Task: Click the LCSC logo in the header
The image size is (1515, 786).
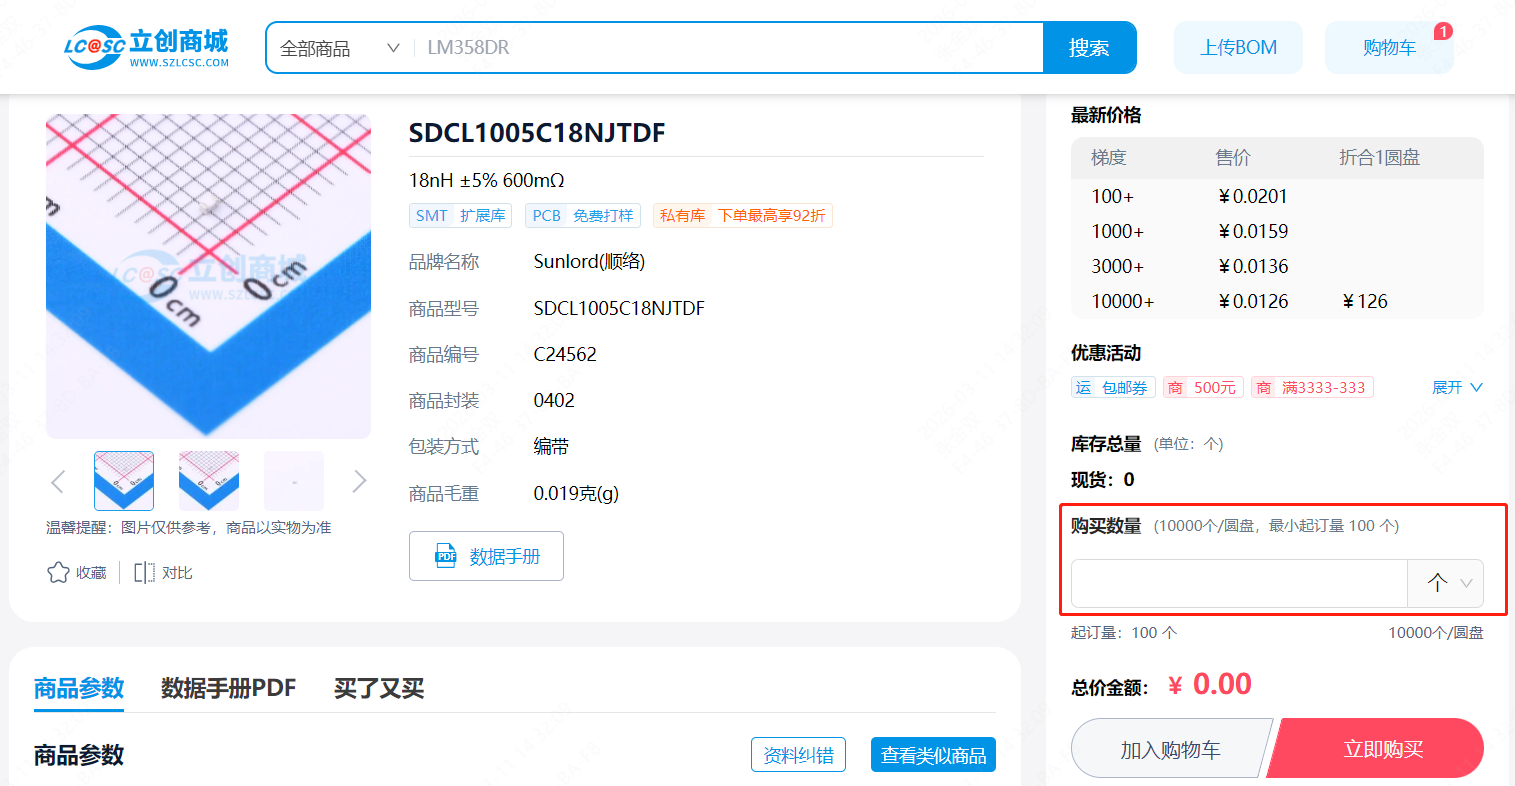Action: [x=146, y=47]
